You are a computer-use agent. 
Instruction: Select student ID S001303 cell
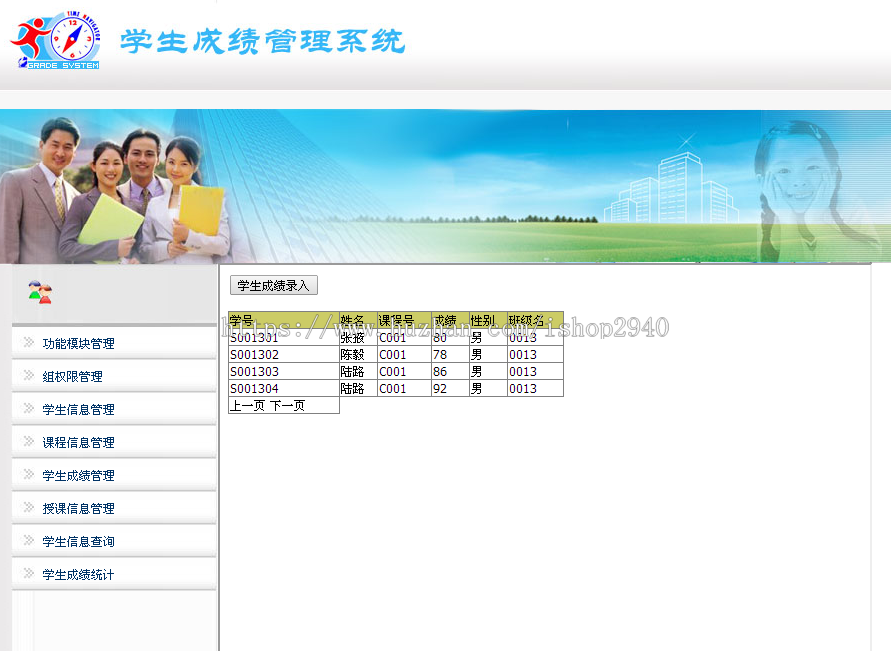[284, 372]
